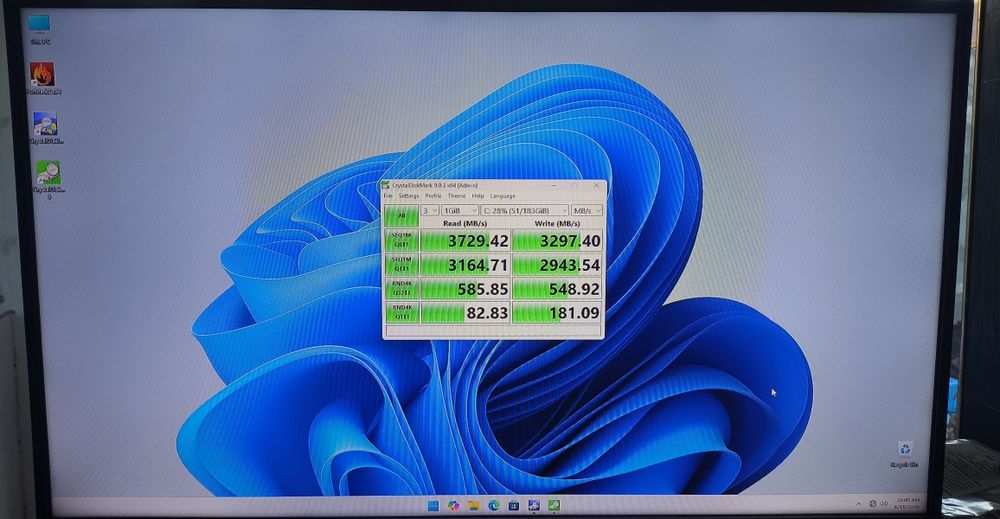Open the This PC desktop icon
The height and width of the screenshot is (519, 1000).
pyautogui.click(x=40, y=29)
